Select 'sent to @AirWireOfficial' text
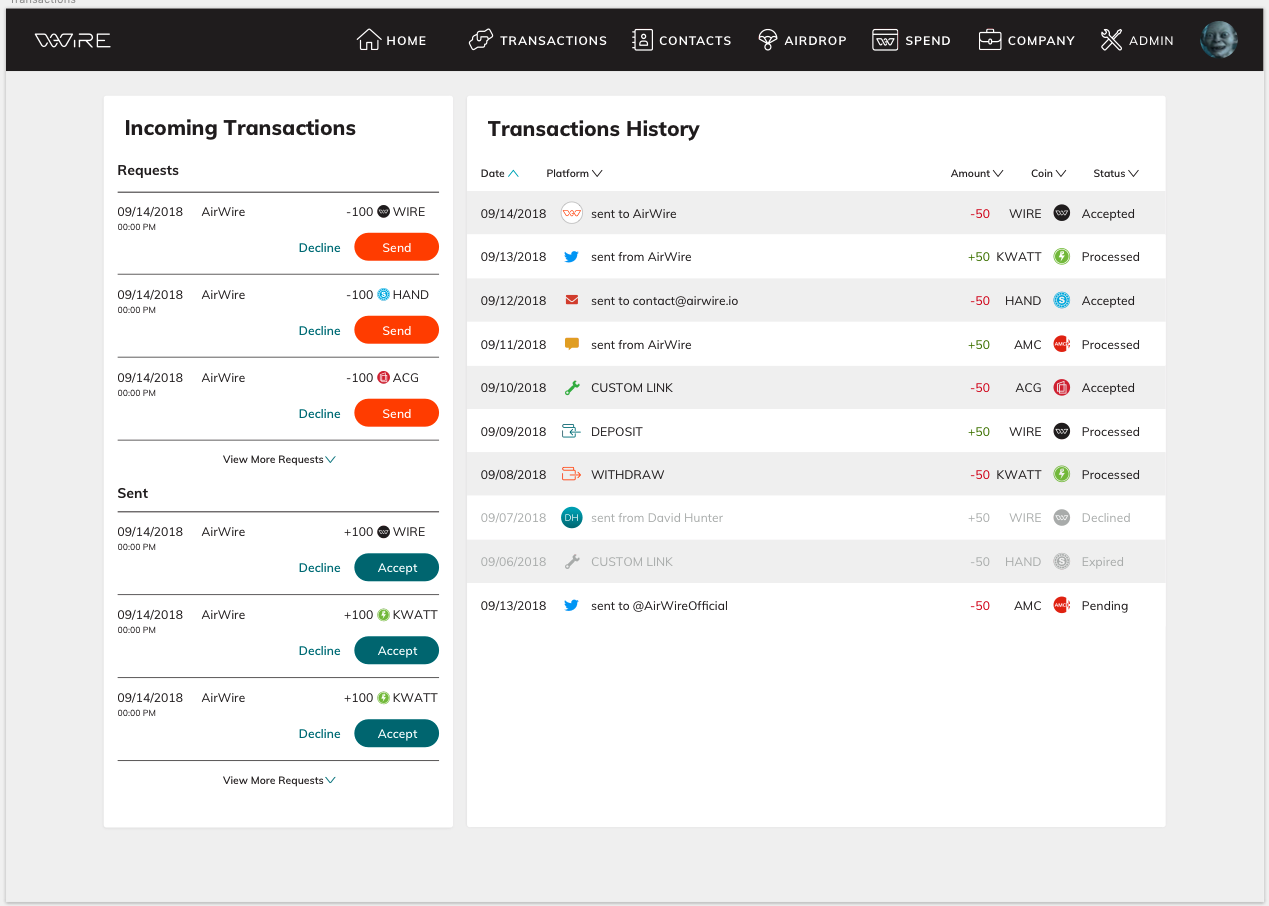This screenshot has width=1269, height=906. pos(659,606)
